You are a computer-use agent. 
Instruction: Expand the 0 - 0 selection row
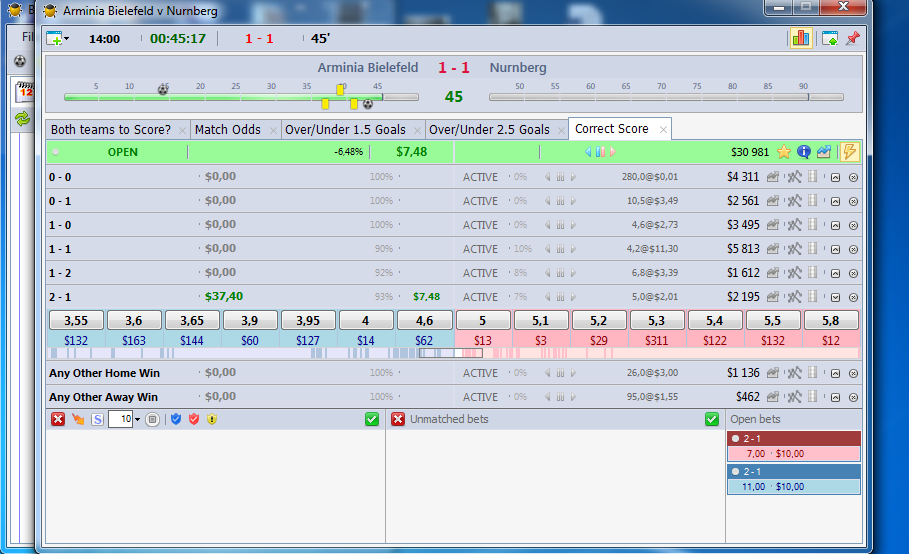coord(835,178)
